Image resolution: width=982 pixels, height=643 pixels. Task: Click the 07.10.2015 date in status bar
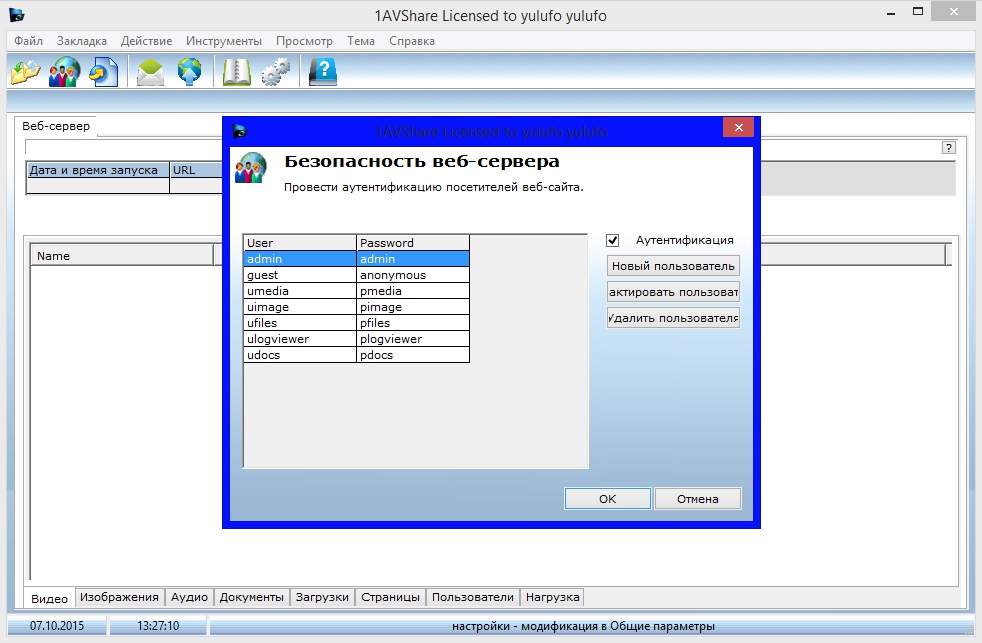coord(57,625)
